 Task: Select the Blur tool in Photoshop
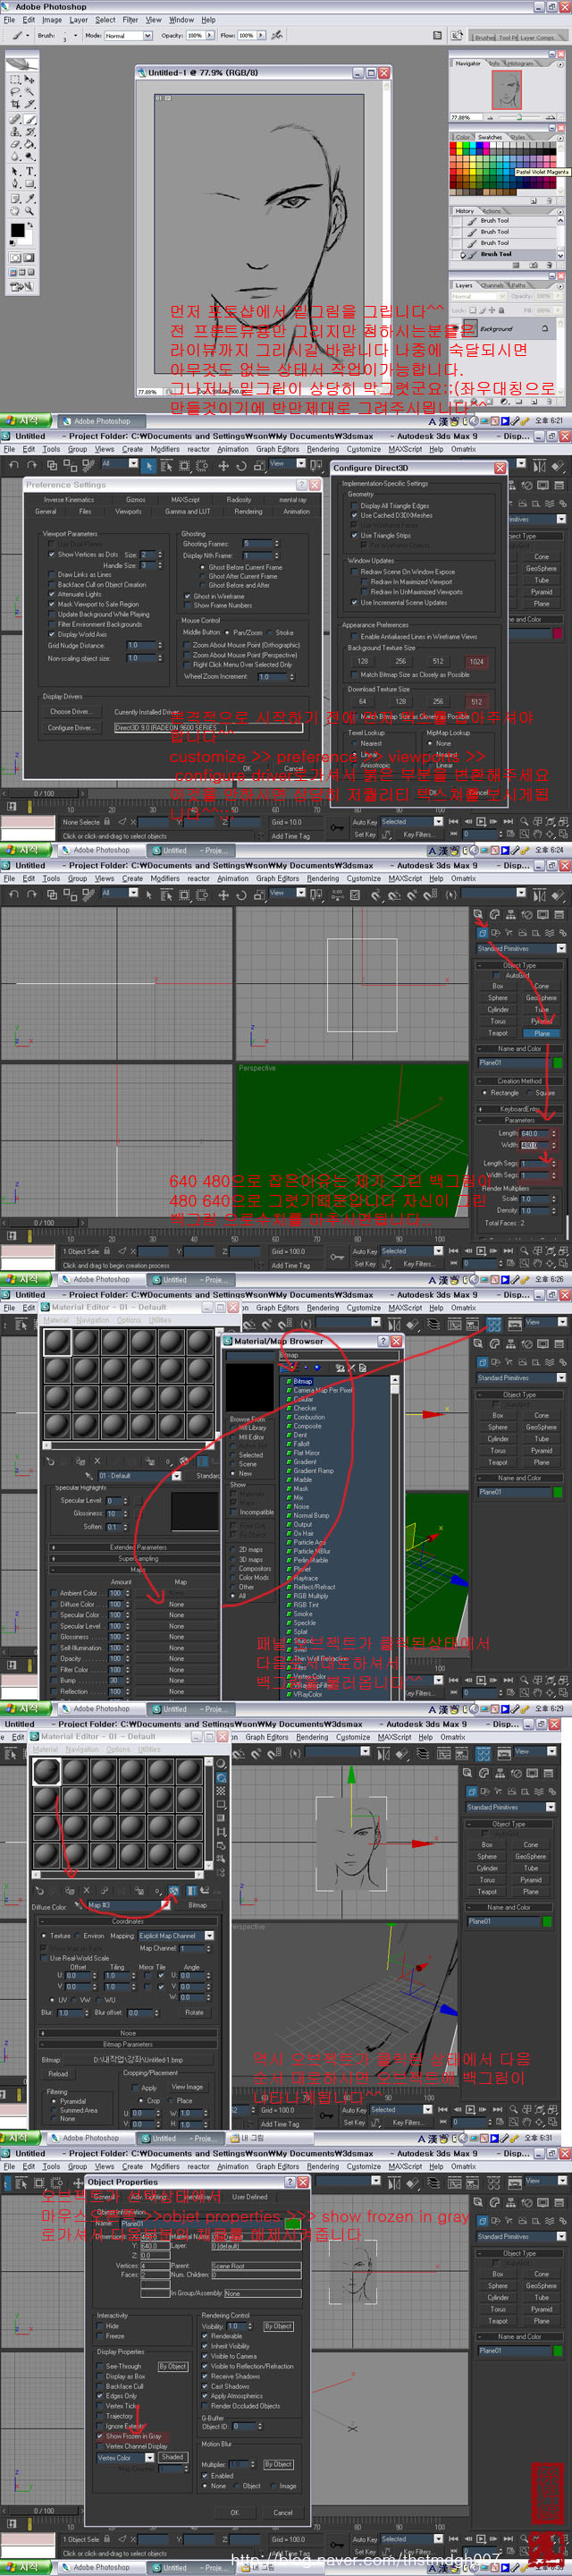(15, 157)
